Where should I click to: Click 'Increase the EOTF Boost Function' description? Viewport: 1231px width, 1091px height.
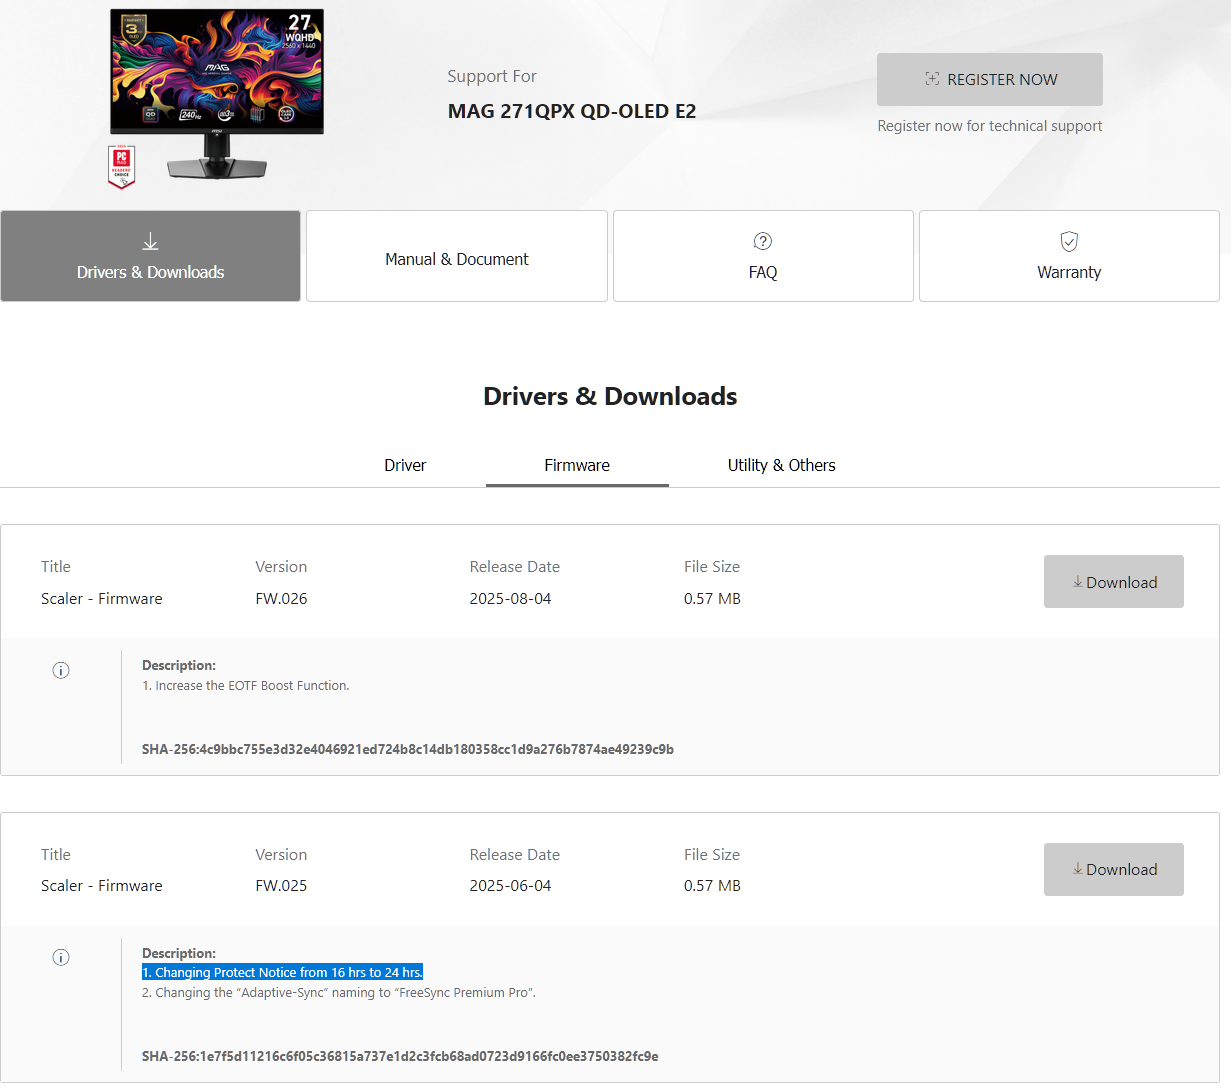click(x=246, y=686)
